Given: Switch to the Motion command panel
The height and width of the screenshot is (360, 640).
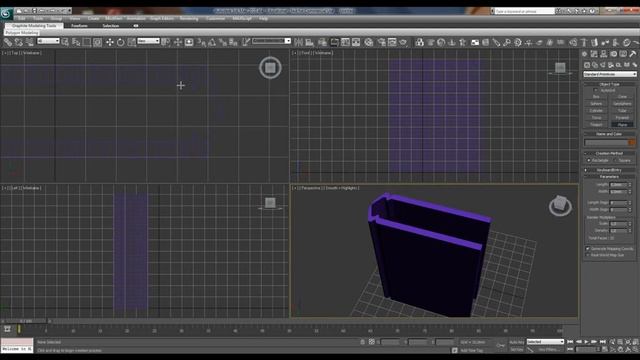Looking at the screenshot, I should tap(613, 53).
